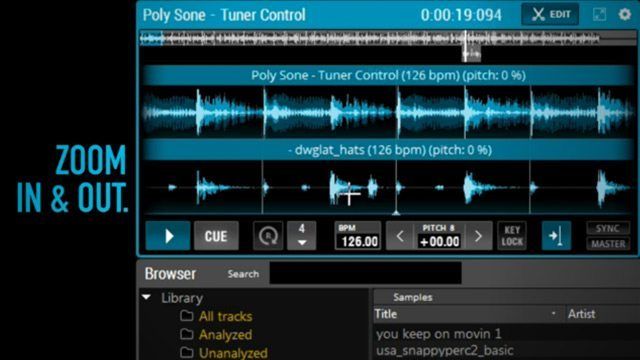Image resolution: width=640 pixels, height=360 pixels.
Task: Activate the loop icon button
Action: (268, 236)
